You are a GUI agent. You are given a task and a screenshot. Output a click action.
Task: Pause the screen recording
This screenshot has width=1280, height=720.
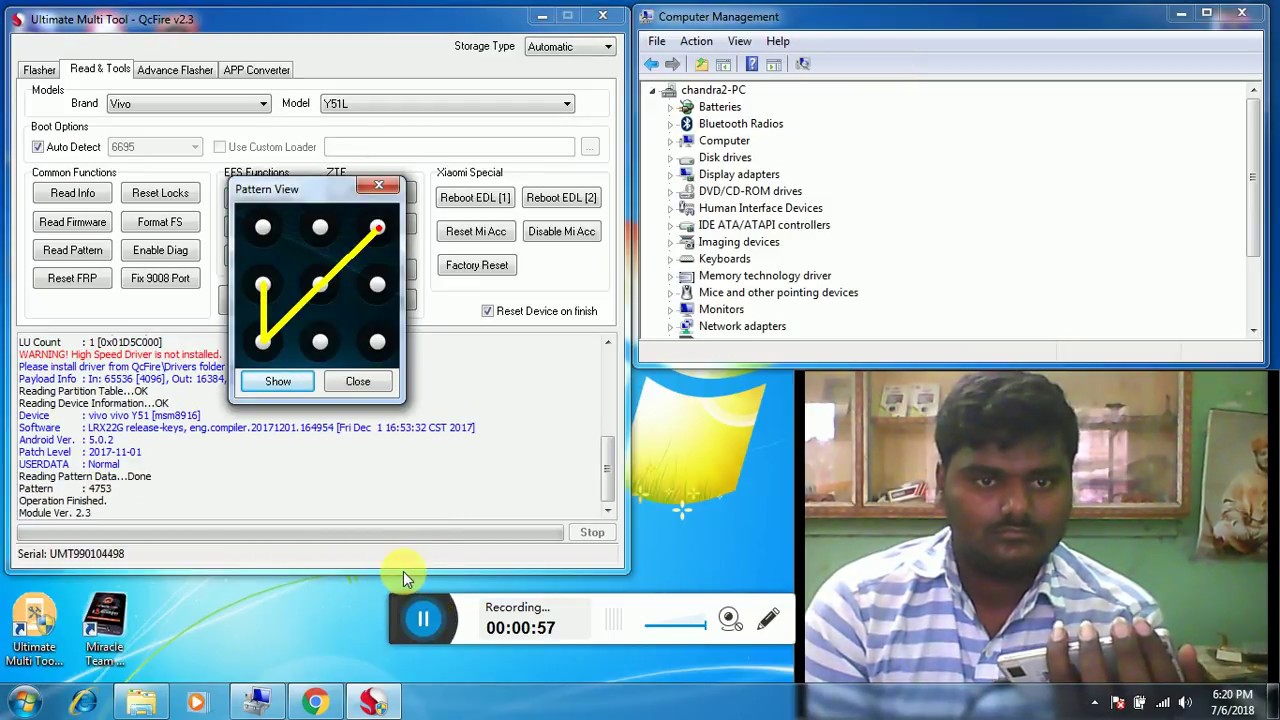point(423,619)
